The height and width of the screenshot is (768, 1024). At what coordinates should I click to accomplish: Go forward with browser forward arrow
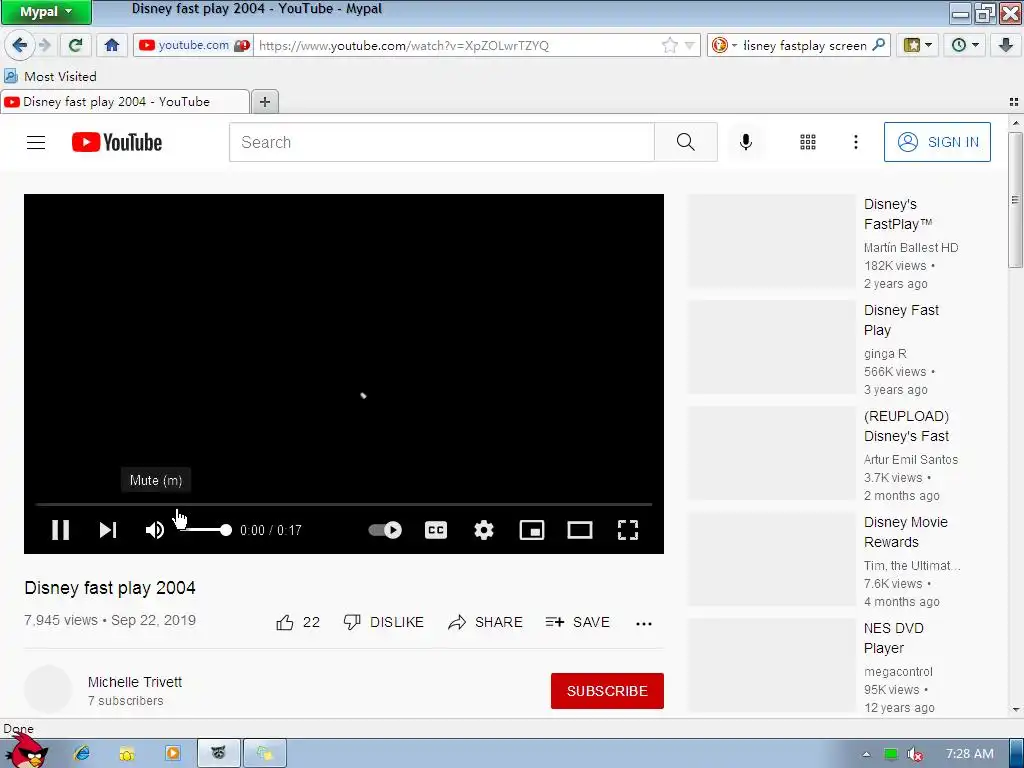pos(44,45)
